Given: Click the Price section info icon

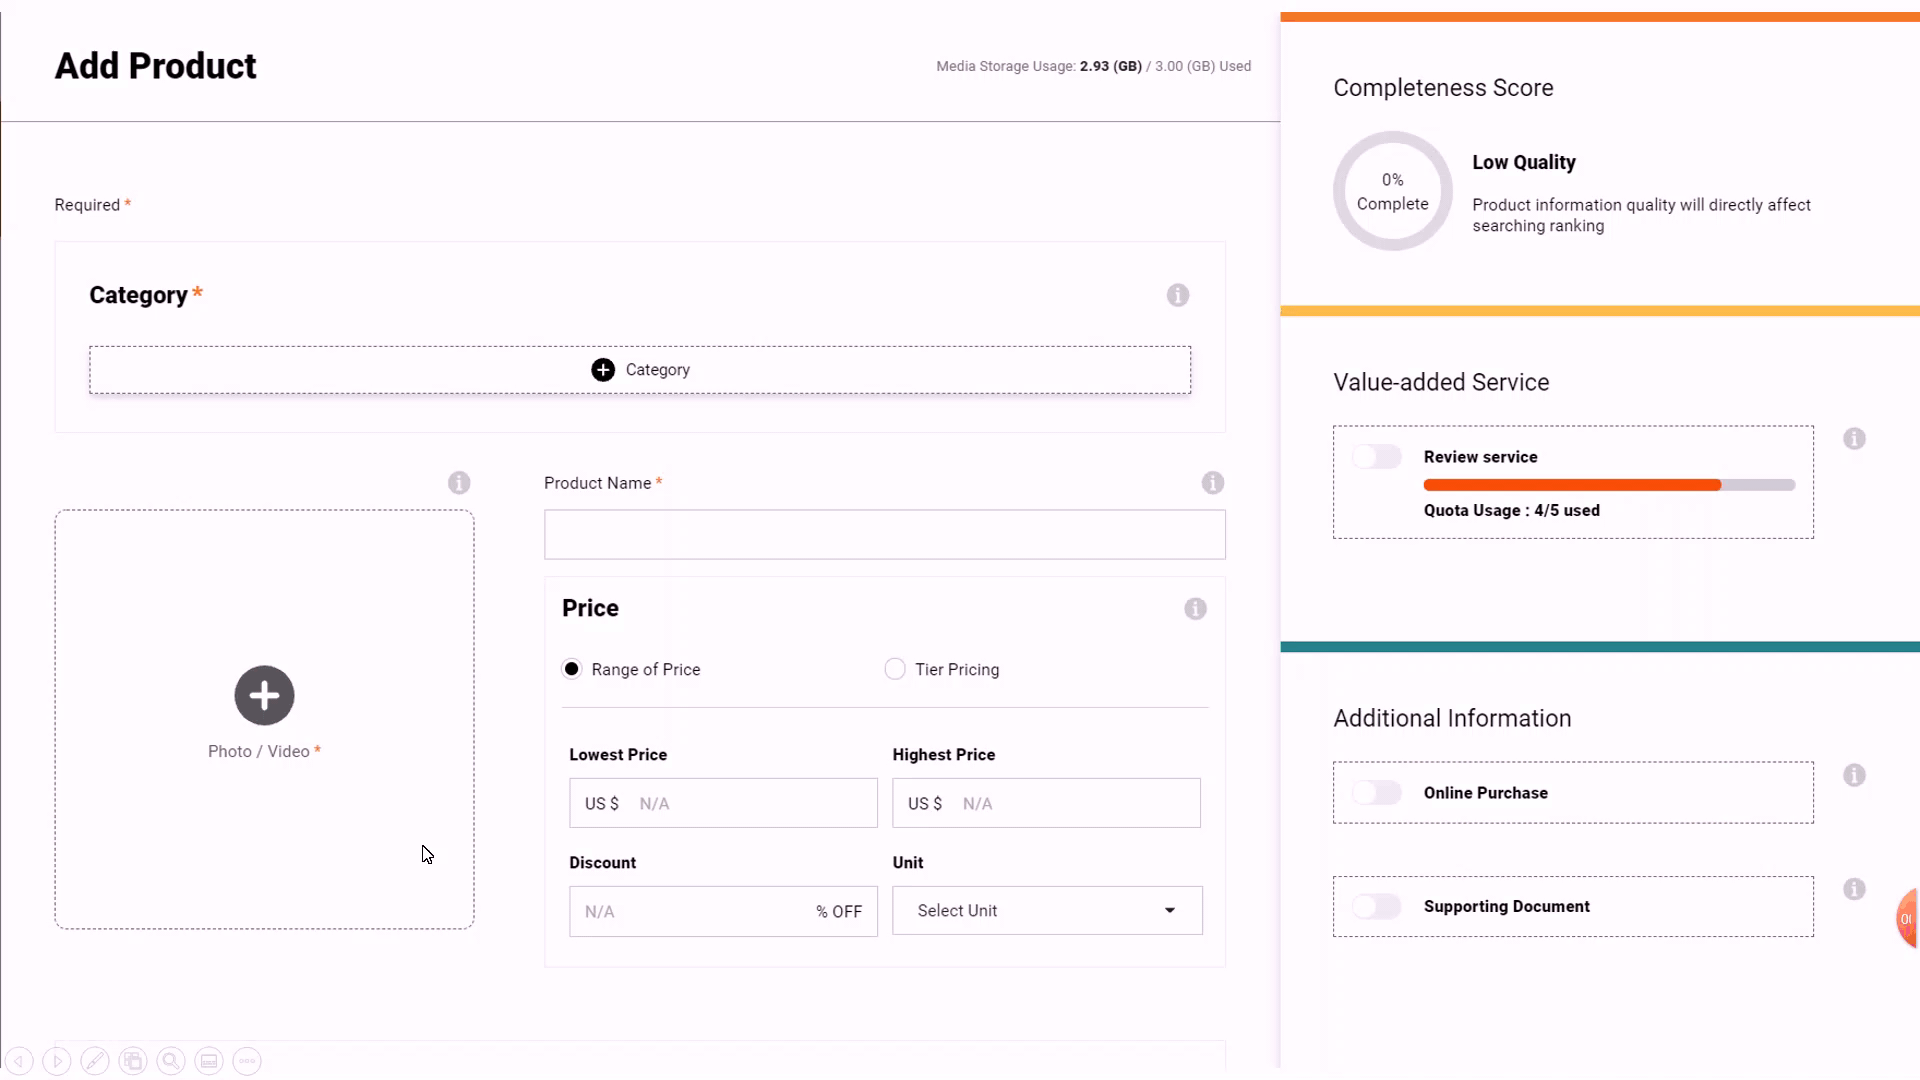Looking at the screenshot, I should pos(1195,608).
